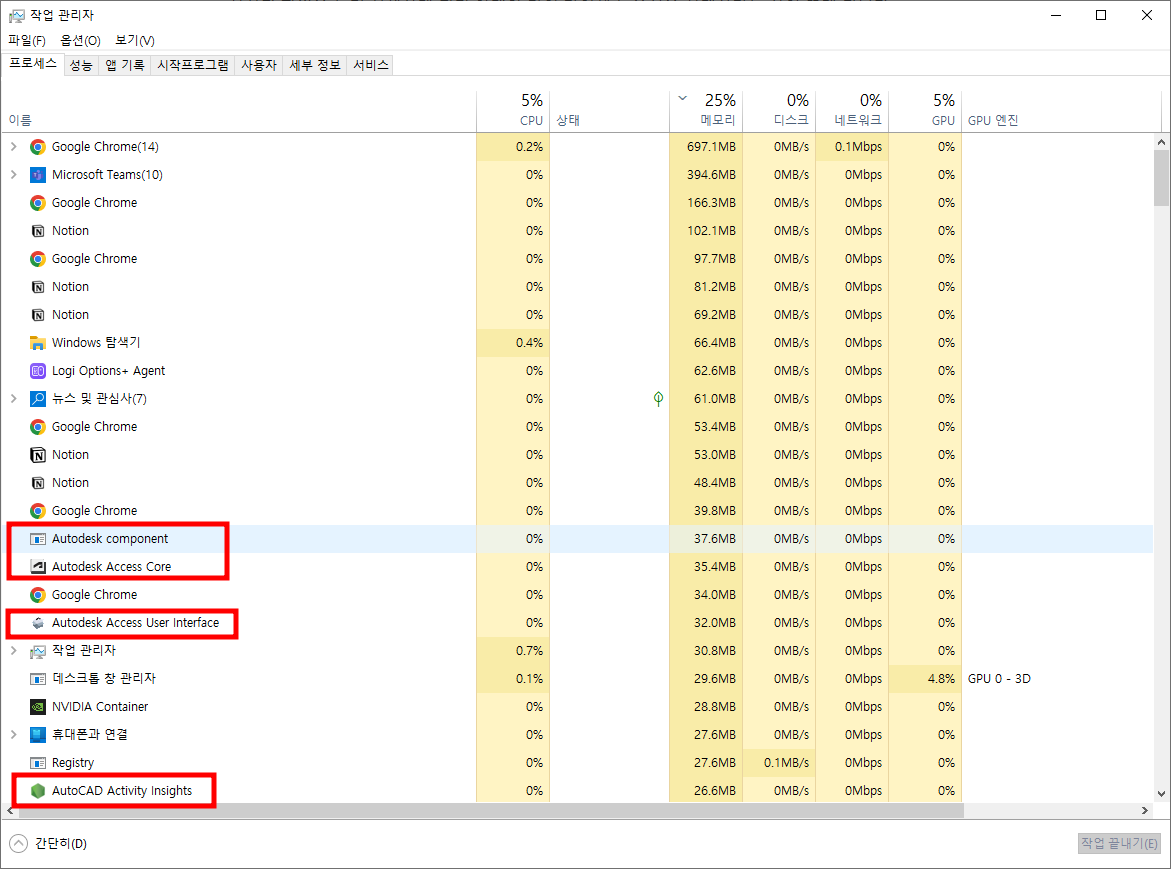
Task: Click the 697.1MB memory value
Action: (x=711, y=147)
